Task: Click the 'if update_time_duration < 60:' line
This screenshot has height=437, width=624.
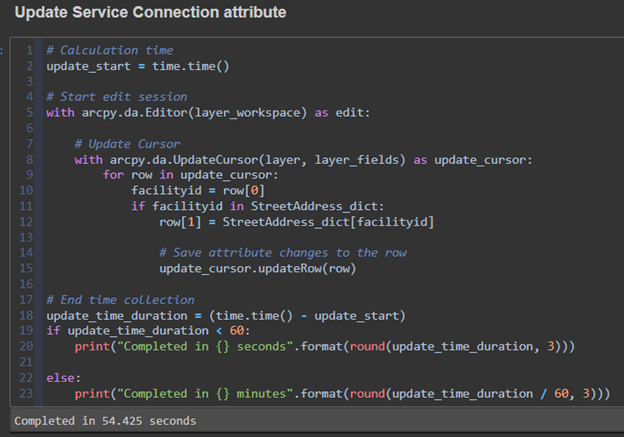Action: (148, 331)
